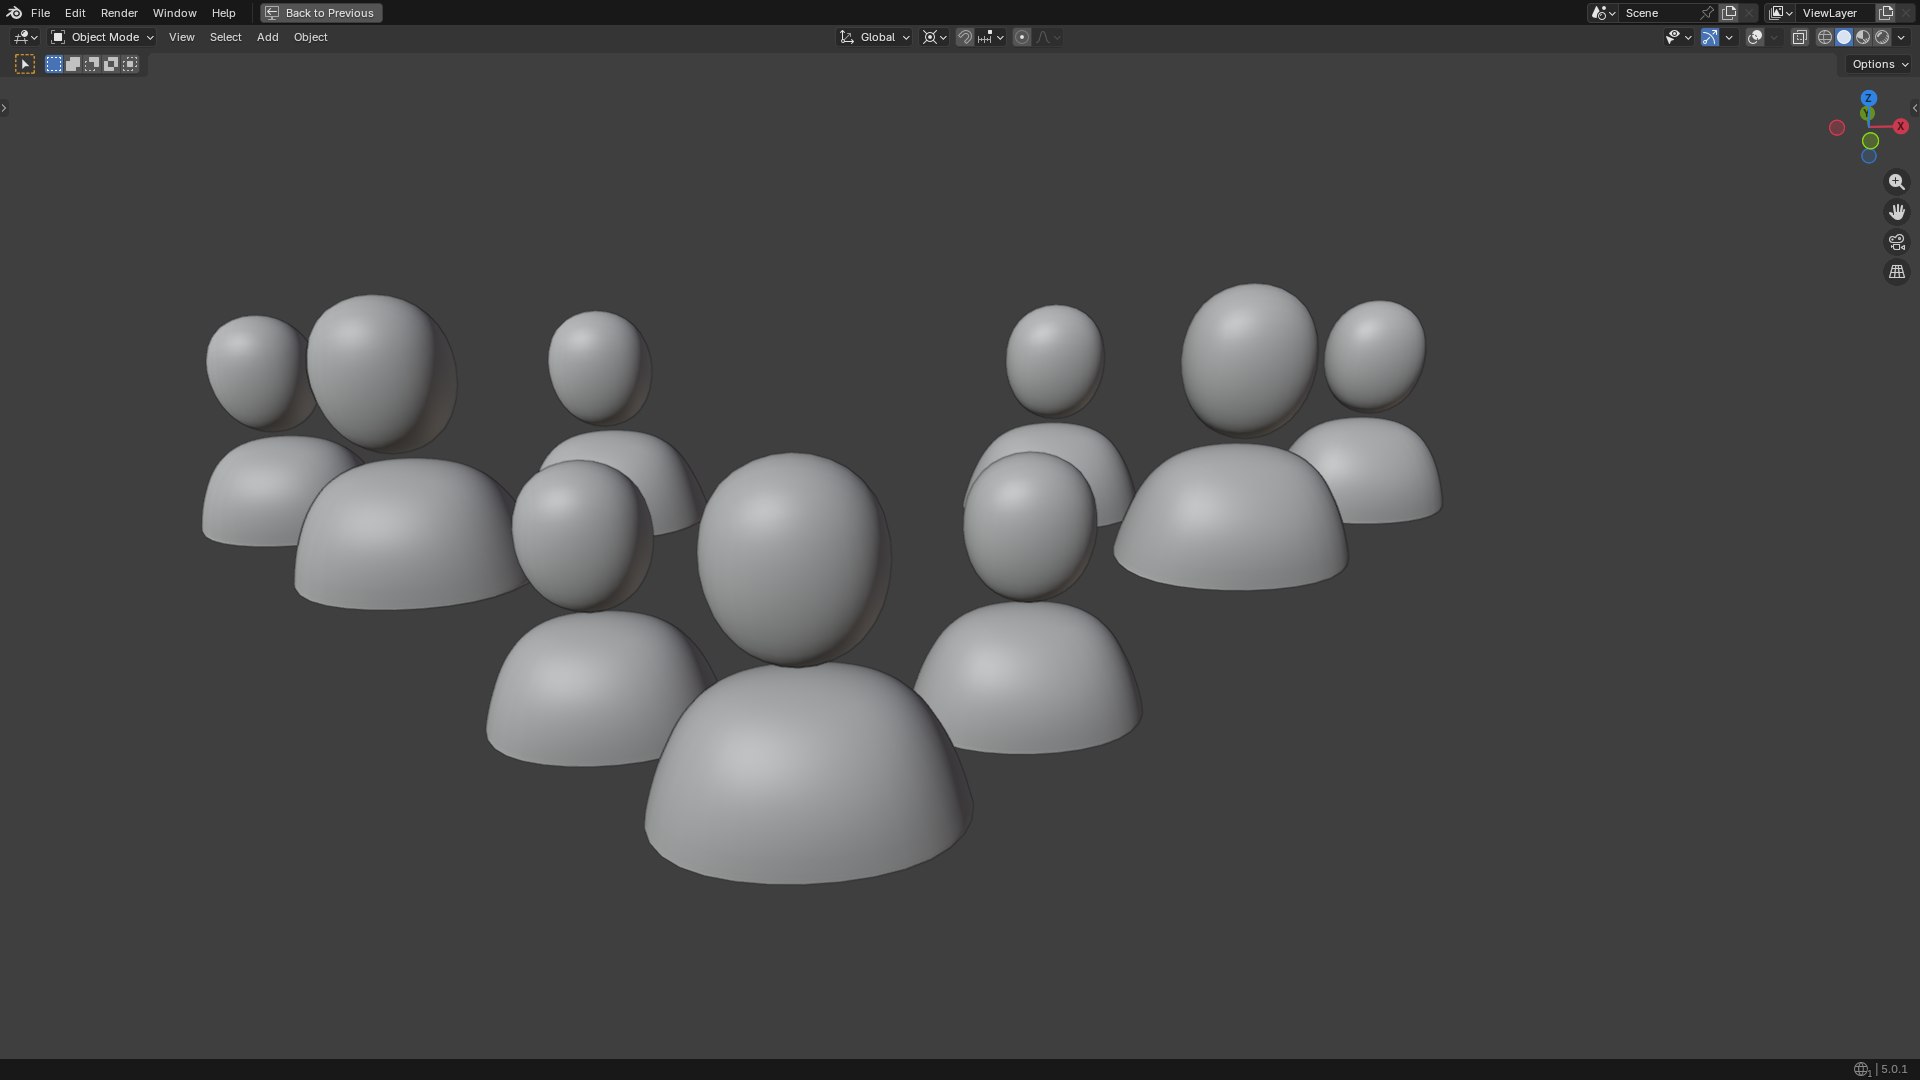Toggle proportional editing
This screenshot has width=1920, height=1080.
(x=1021, y=37)
